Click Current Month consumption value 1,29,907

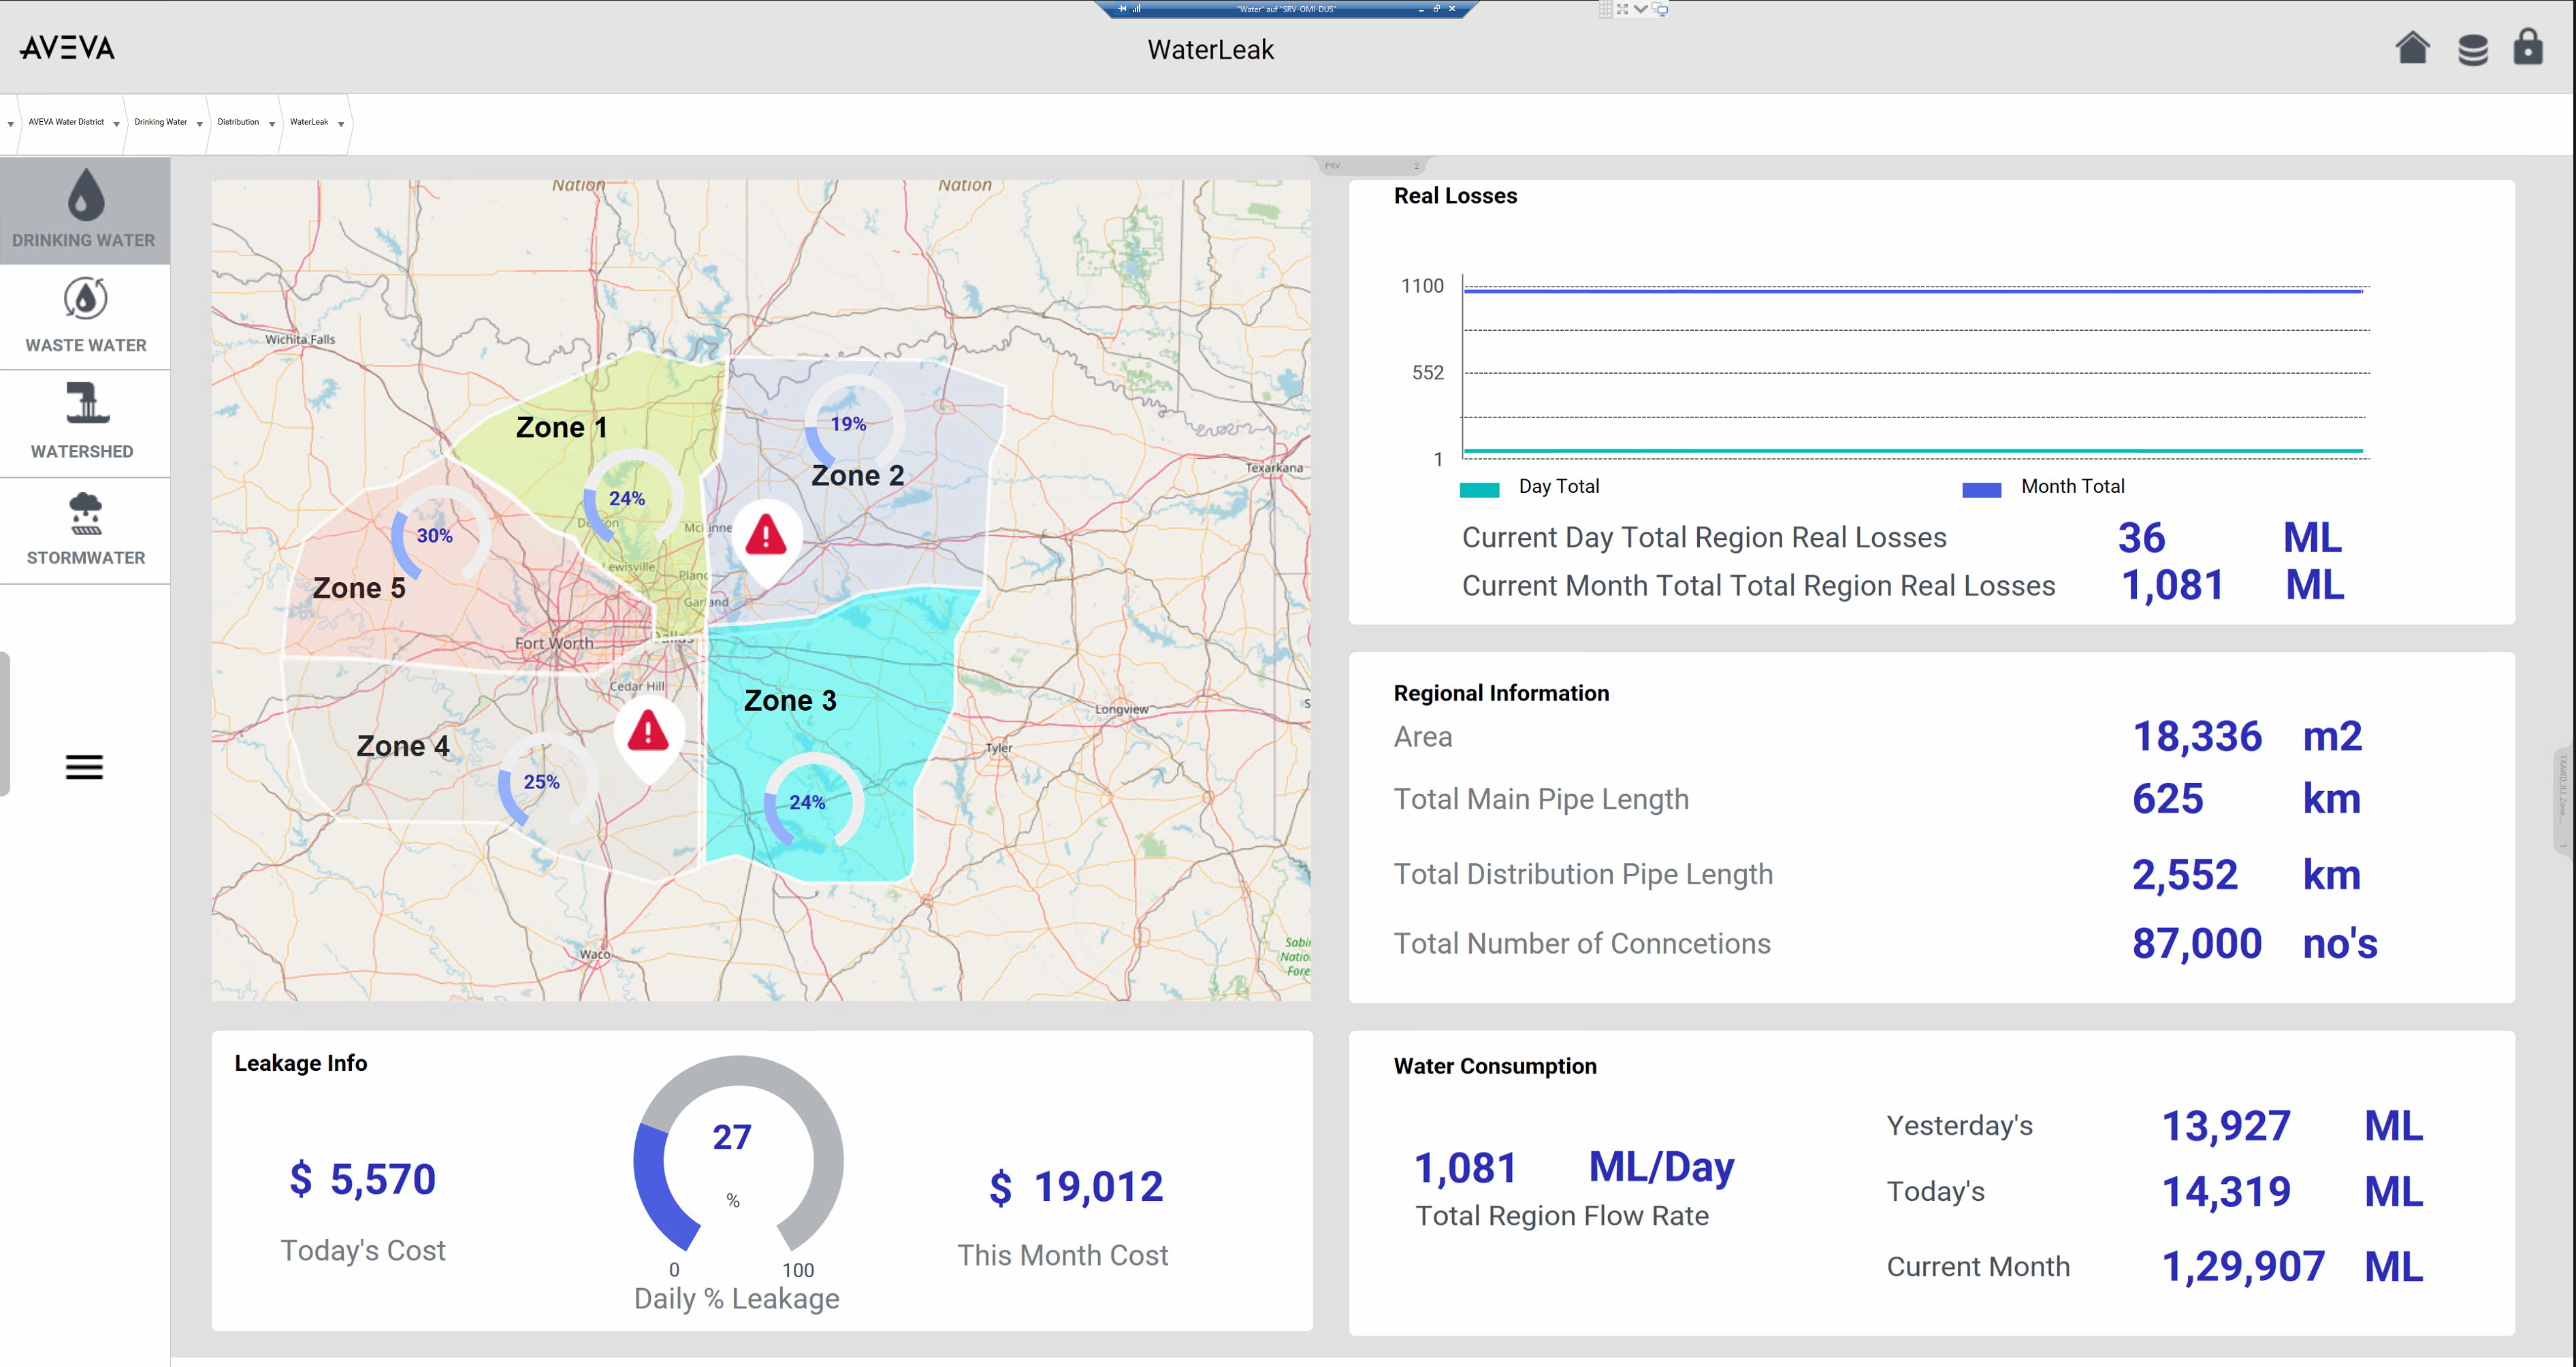(x=2243, y=1267)
